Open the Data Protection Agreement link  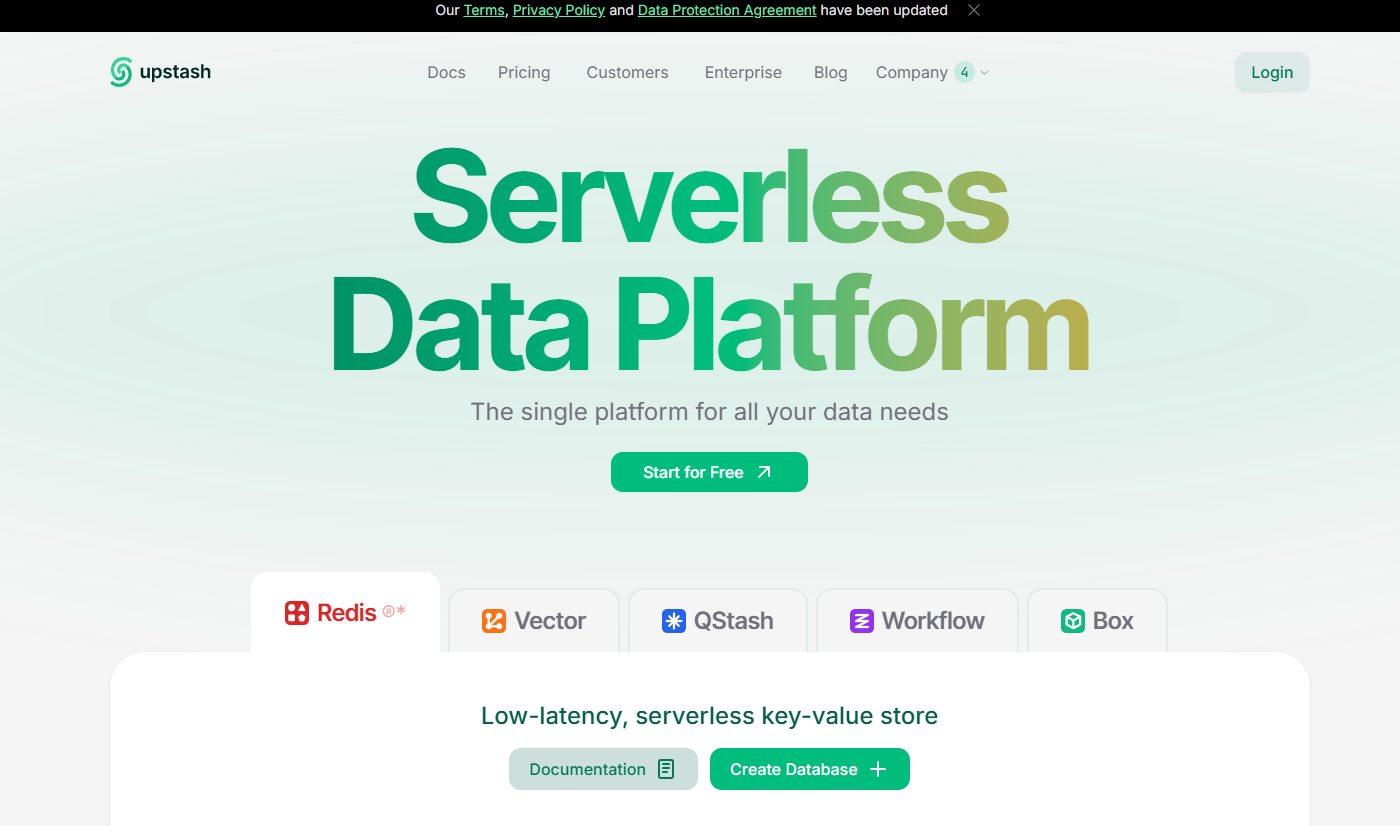[x=727, y=10]
